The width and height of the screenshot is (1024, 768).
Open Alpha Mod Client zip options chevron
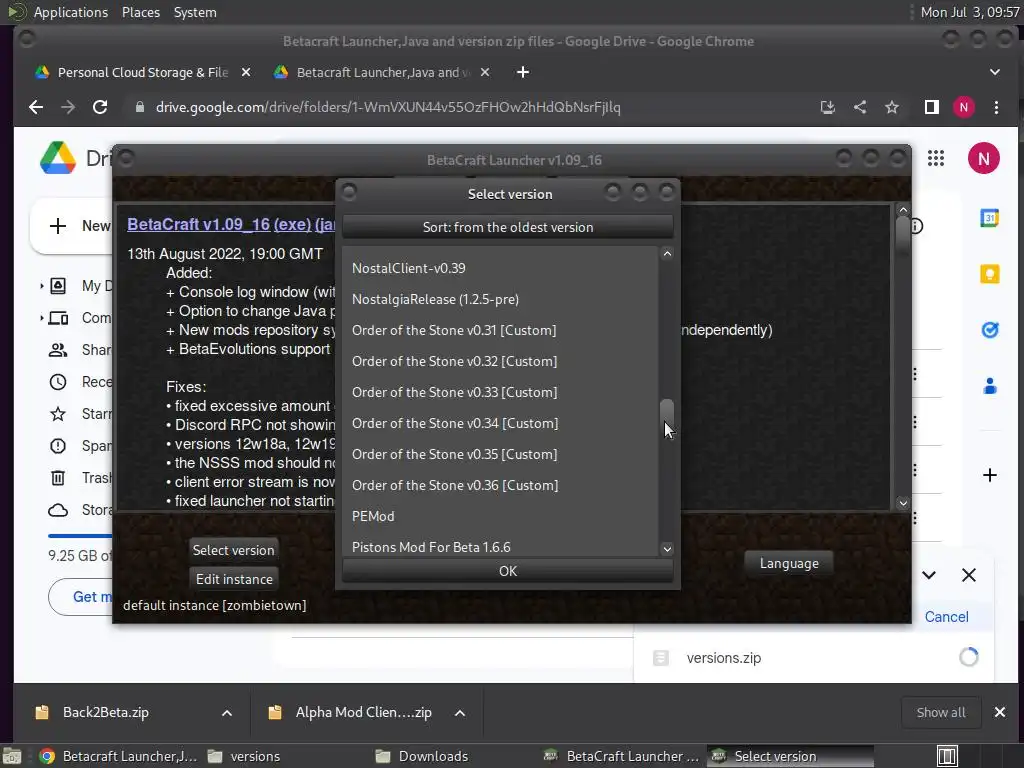(460, 713)
